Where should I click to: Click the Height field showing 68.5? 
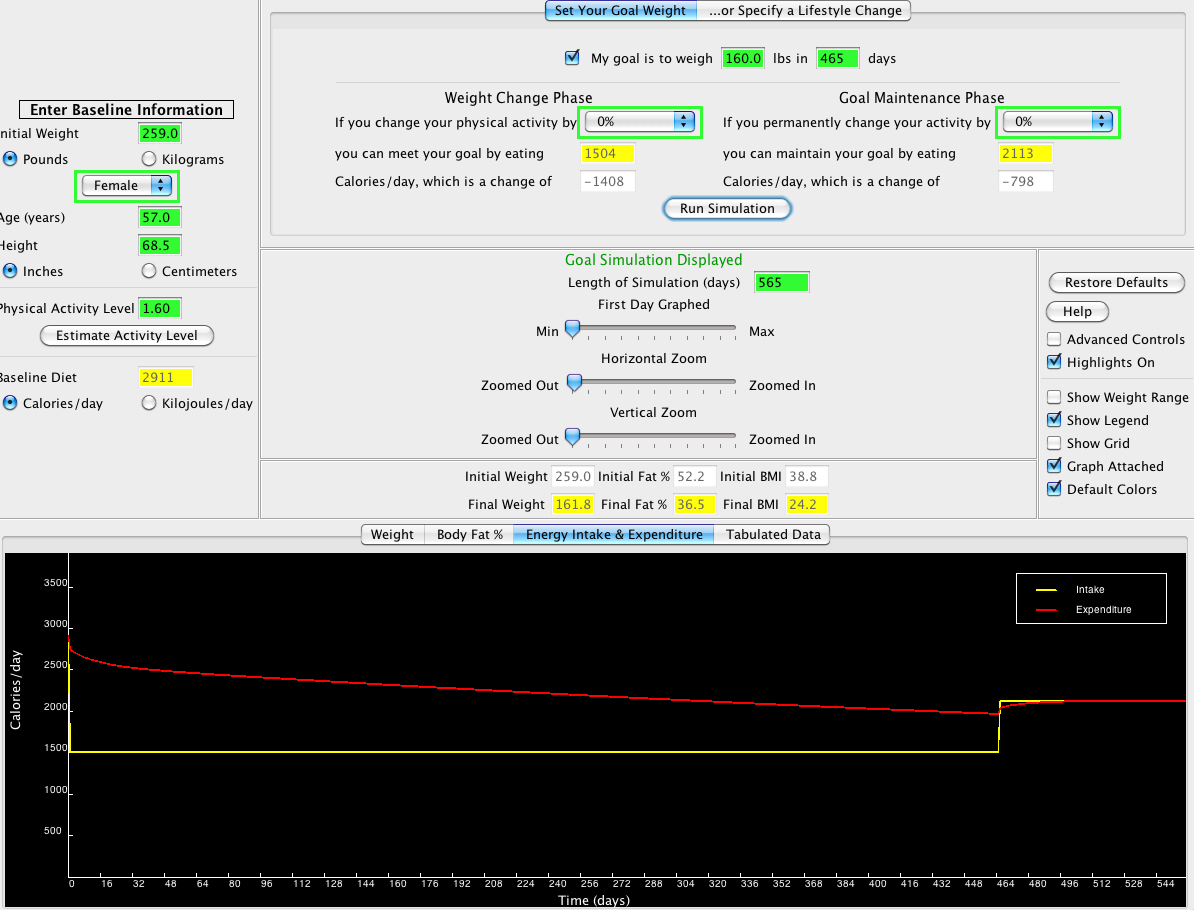pos(160,245)
